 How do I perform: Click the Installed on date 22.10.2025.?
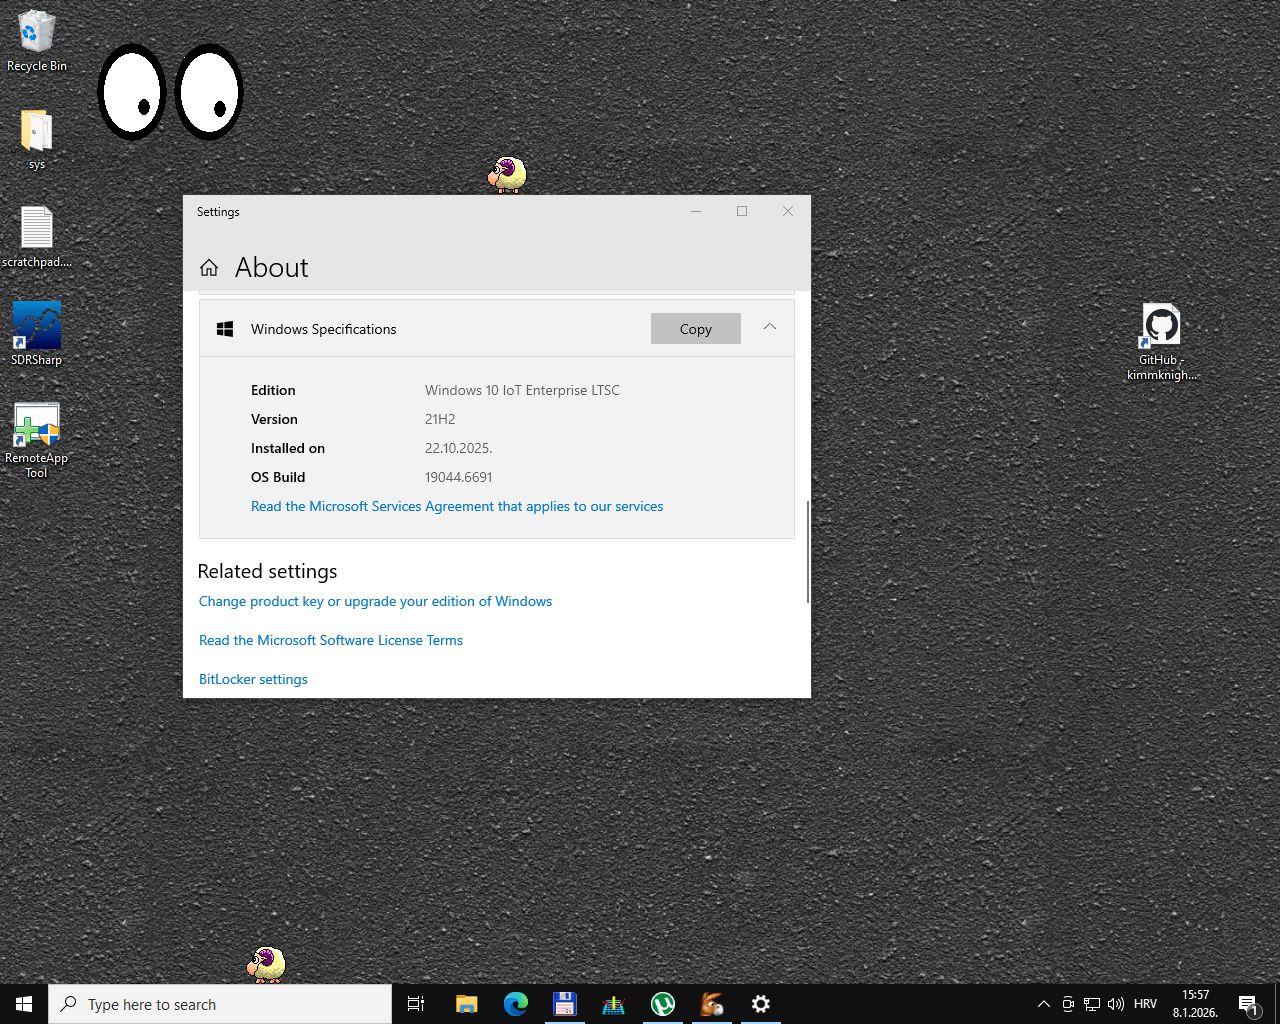tap(459, 448)
